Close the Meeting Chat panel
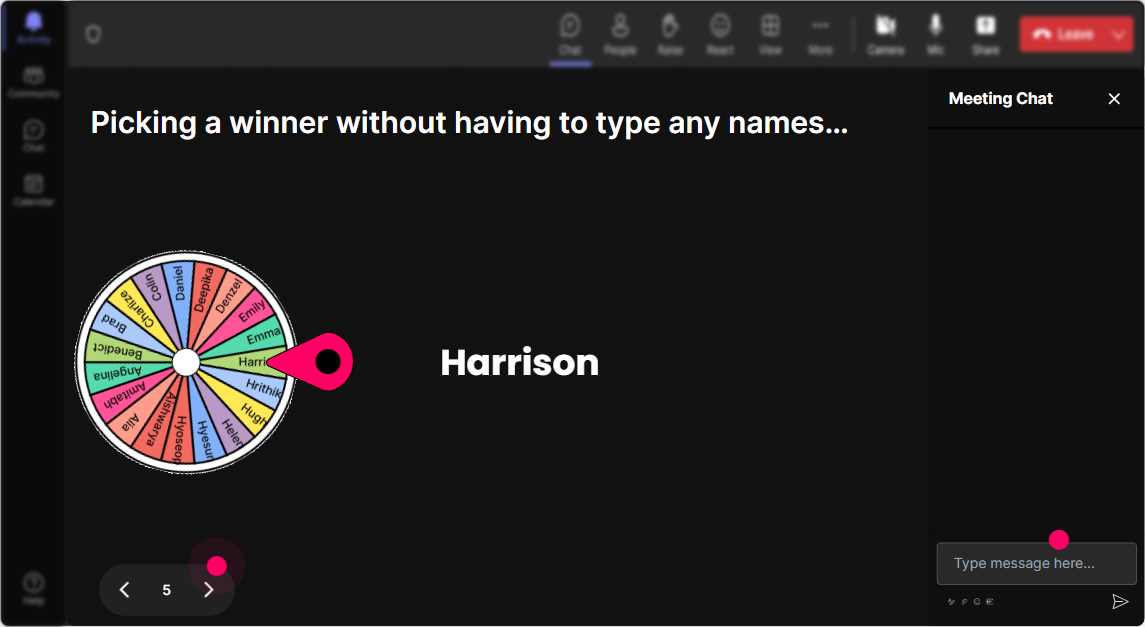1145x627 pixels. pos(1114,99)
